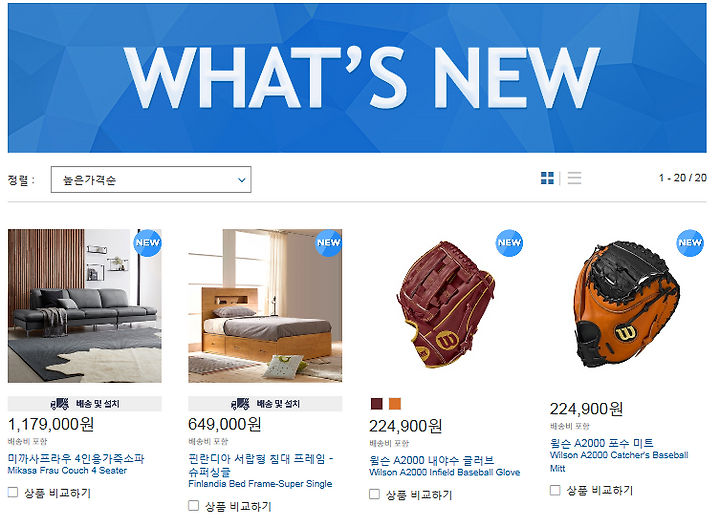Click delivery and installation icon under couch
Image resolution: width=720 pixels, height=526 pixels.
(x=59, y=404)
